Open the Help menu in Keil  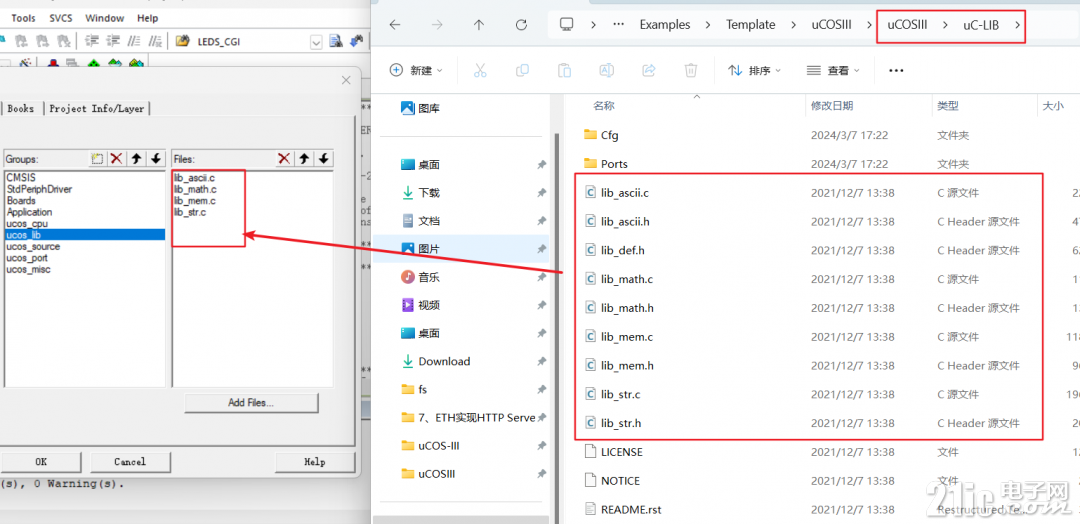(x=147, y=18)
